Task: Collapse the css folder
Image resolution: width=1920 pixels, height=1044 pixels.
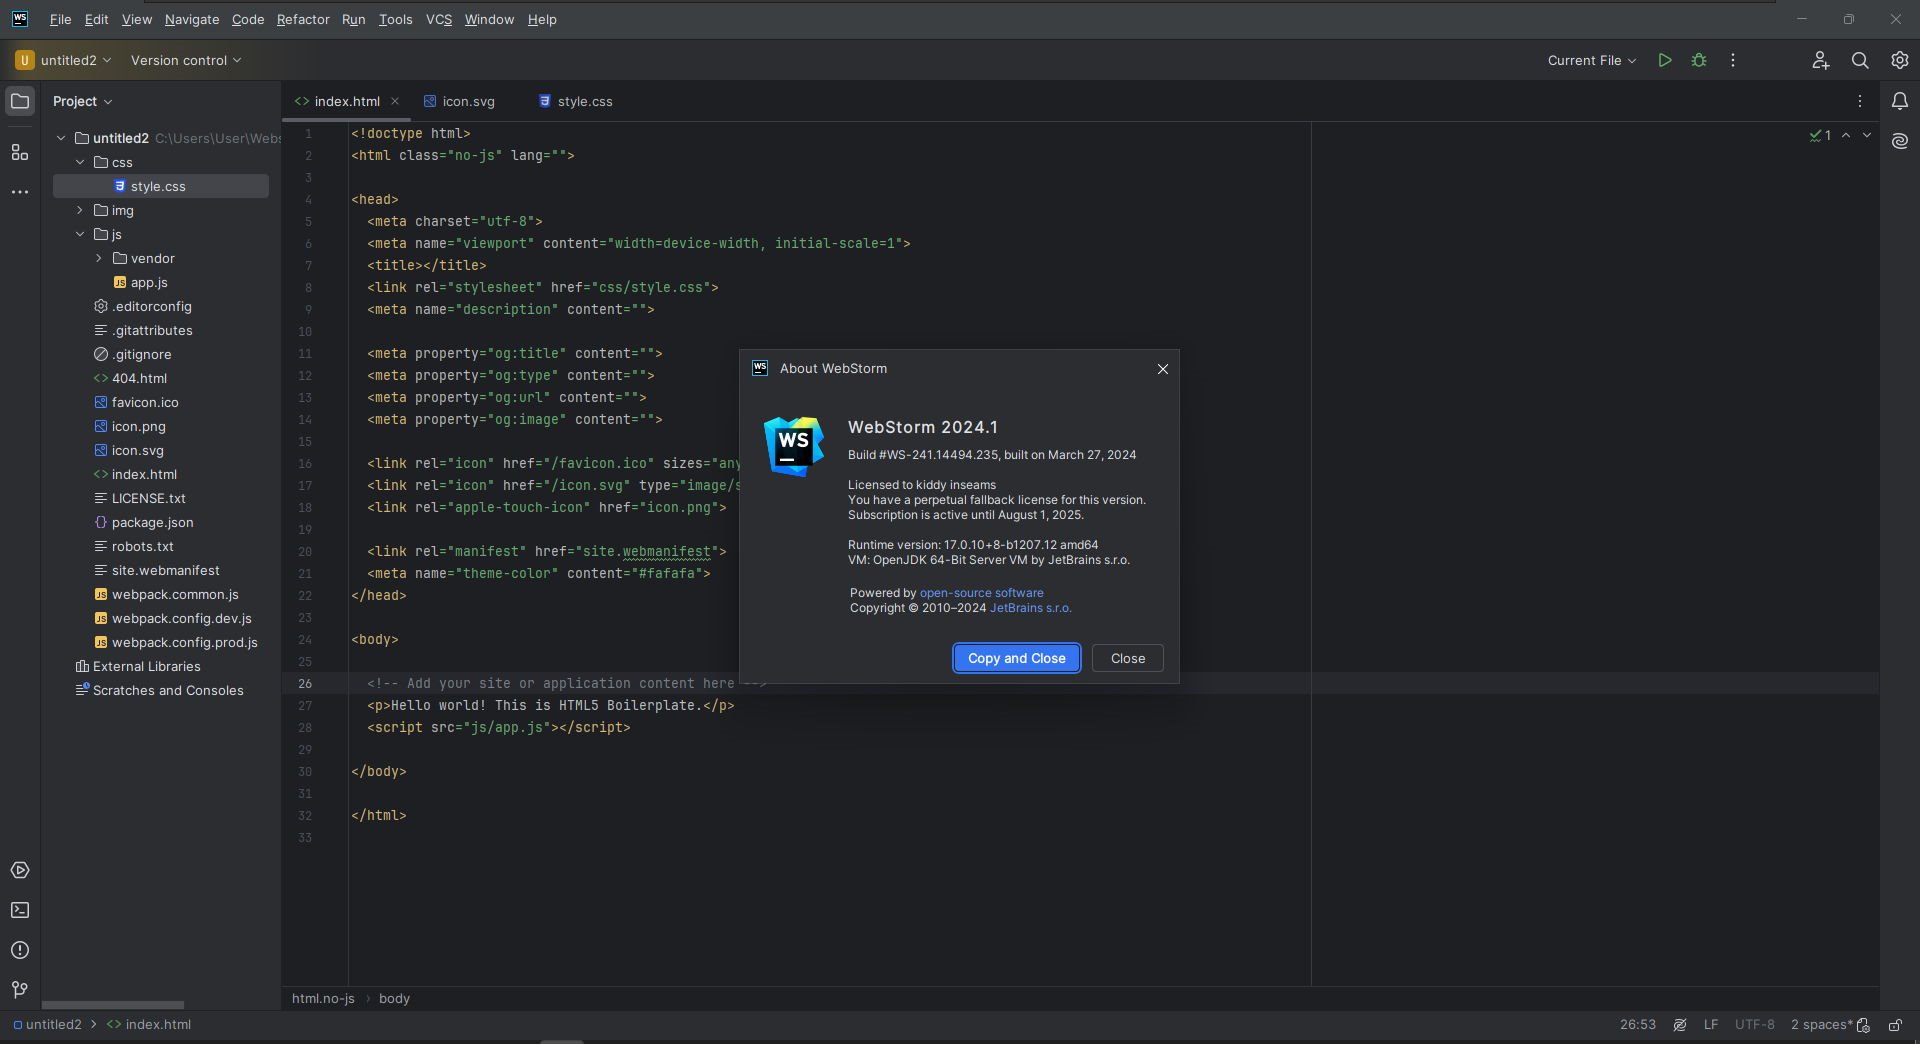Action: [80, 162]
